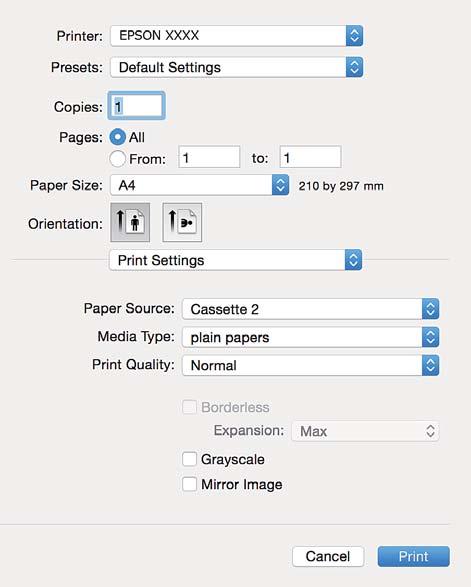
Task: Change Media Type from plain papers
Action: coord(310,337)
